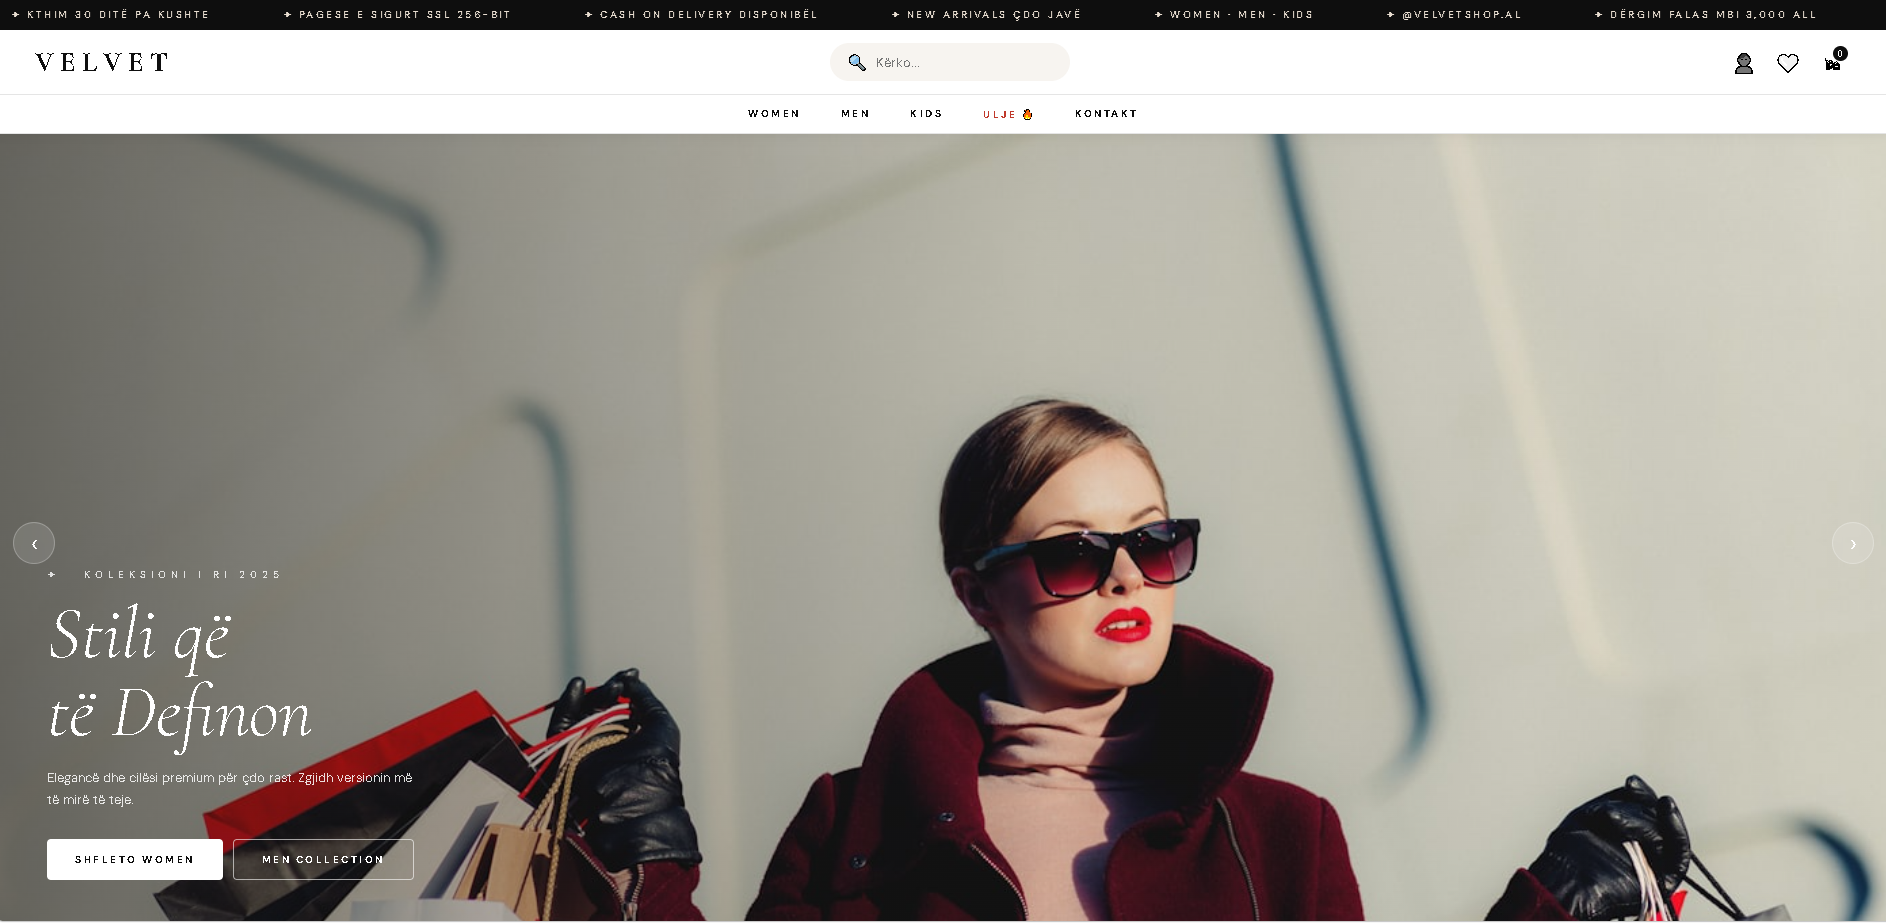Screen dimensions: 1886x923
Task: Click the cart item count badge
Action: click(1840, 54)
